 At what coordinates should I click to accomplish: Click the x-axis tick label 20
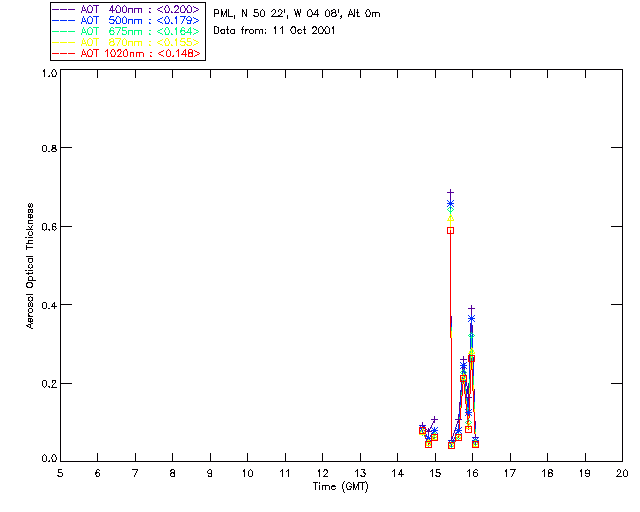tap(622, 473)
